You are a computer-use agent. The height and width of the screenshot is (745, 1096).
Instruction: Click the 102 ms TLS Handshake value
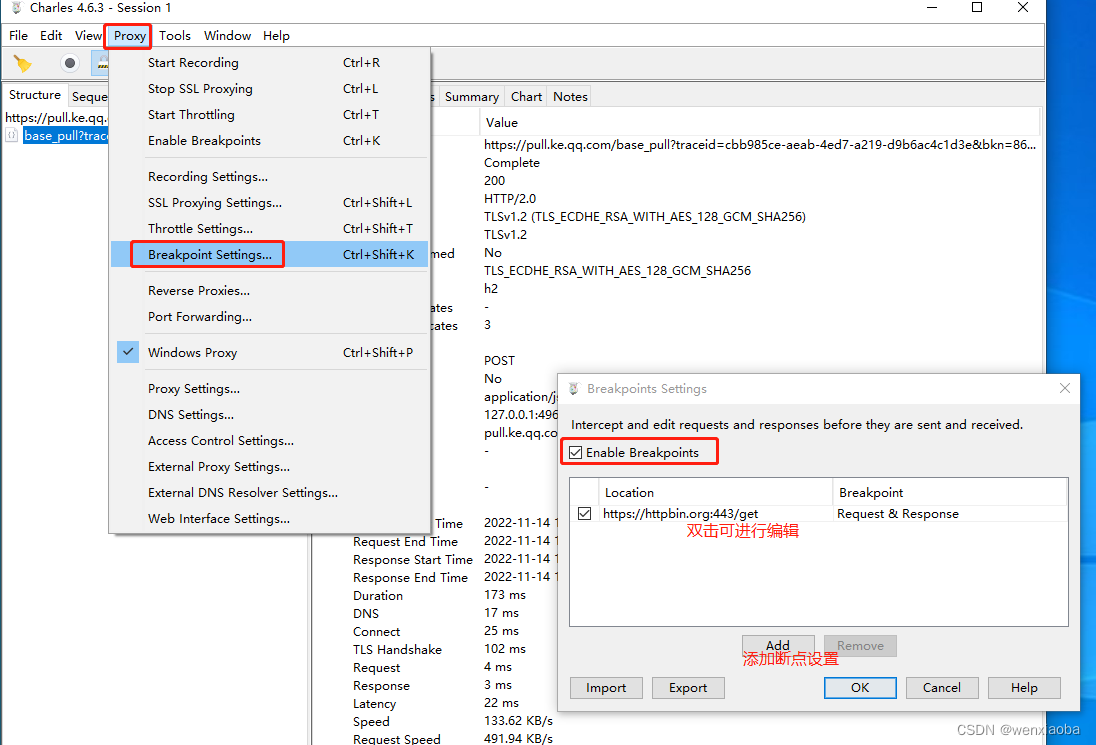pos(505,649)
